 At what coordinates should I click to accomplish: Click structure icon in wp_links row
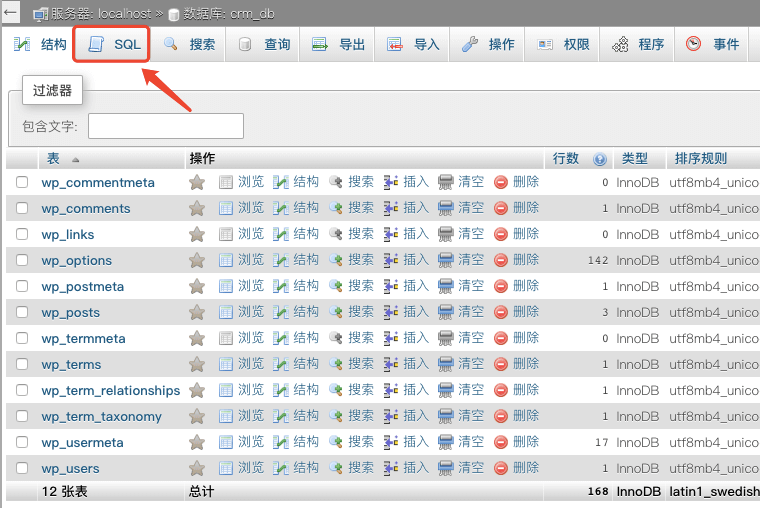tap(281, 234)
